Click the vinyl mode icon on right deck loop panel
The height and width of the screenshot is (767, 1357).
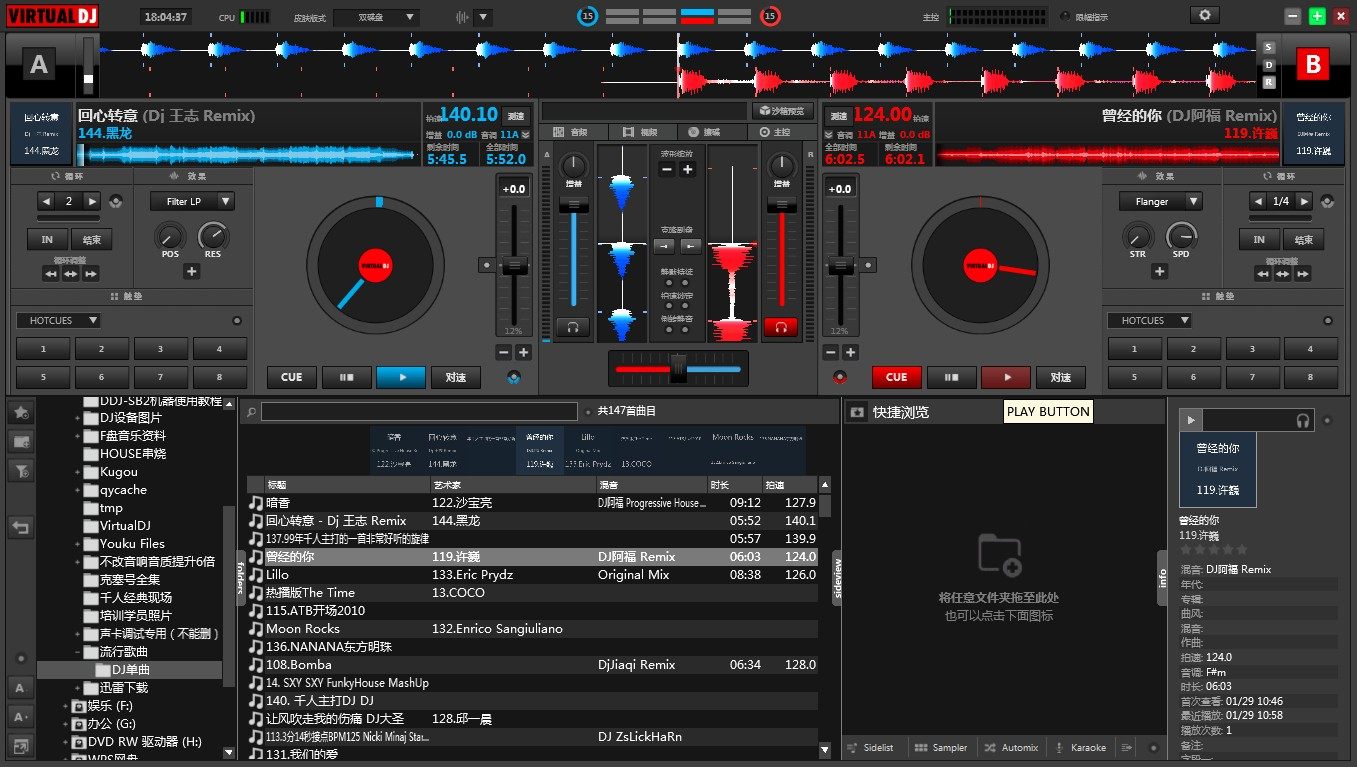[x=1327, y=201]
